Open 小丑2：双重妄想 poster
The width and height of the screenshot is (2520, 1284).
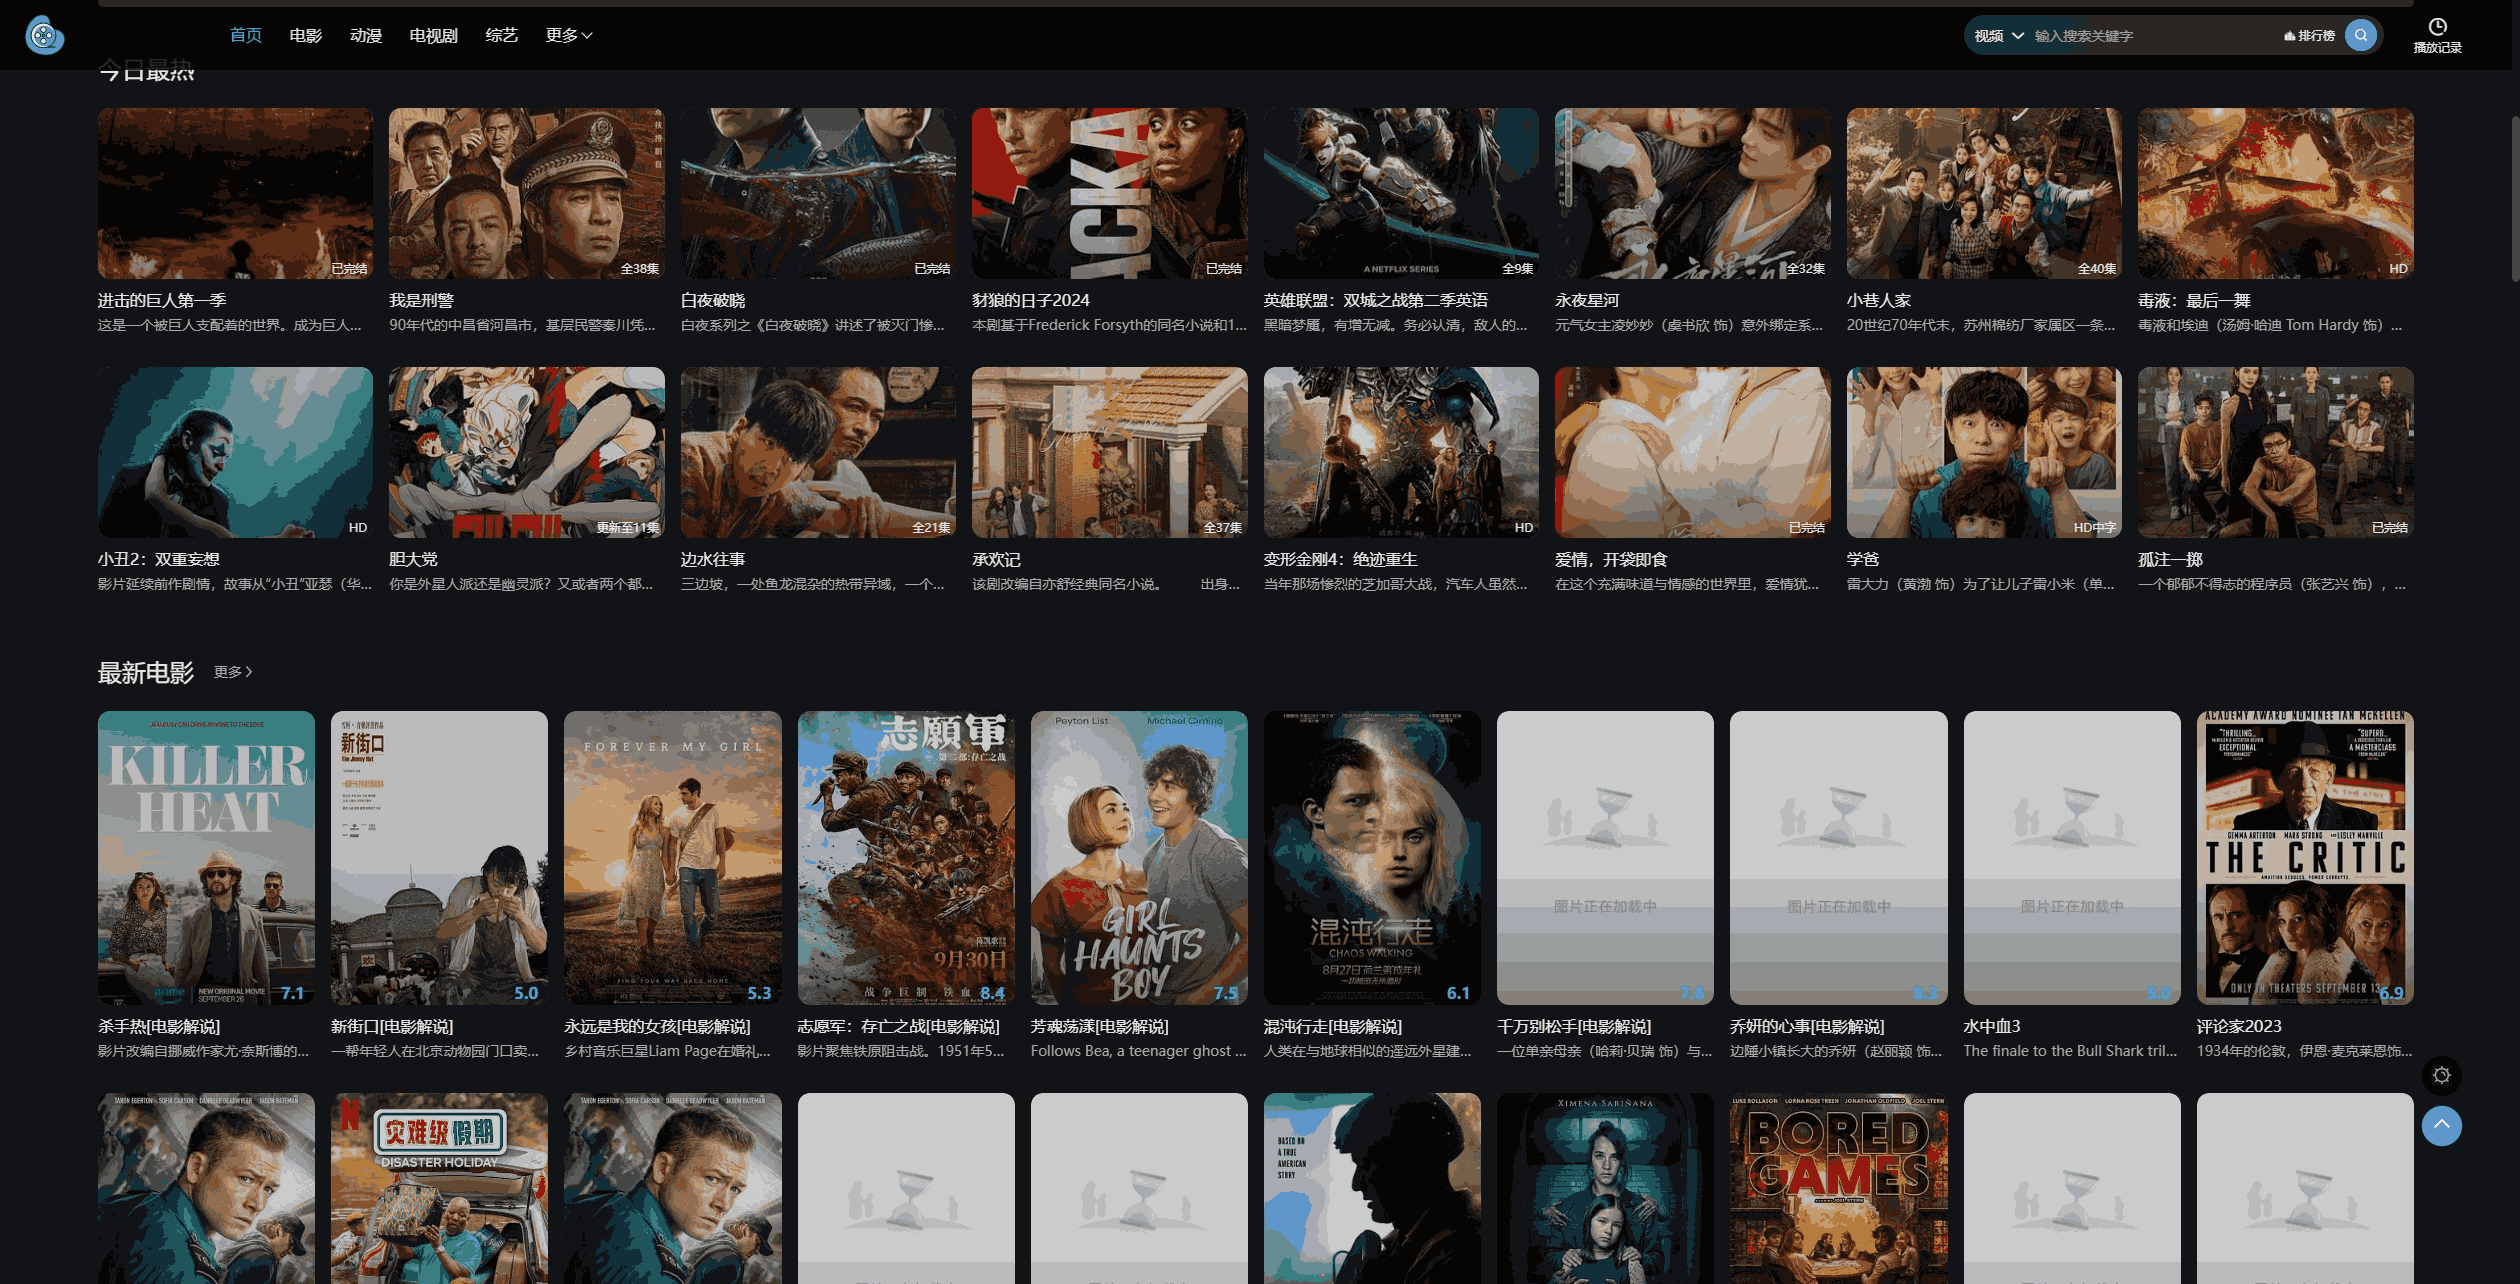235,452
